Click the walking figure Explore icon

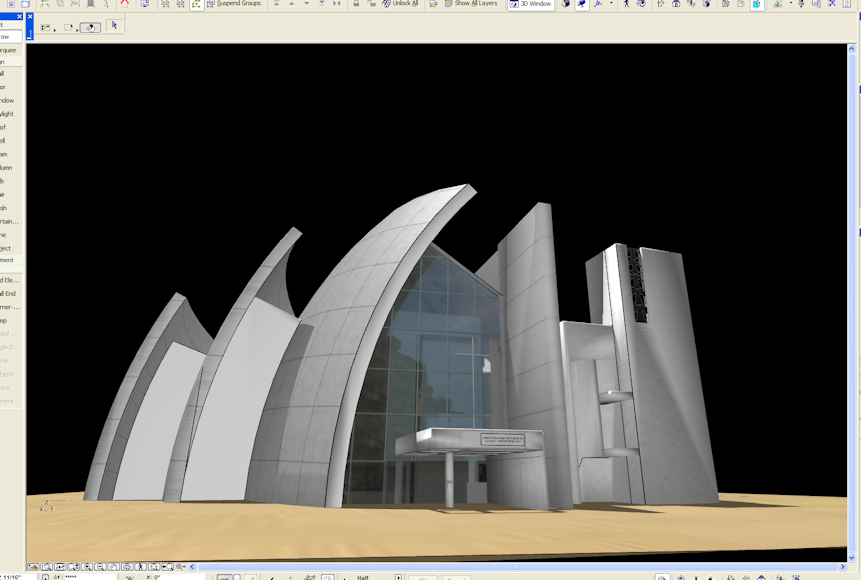click(627, 4)
